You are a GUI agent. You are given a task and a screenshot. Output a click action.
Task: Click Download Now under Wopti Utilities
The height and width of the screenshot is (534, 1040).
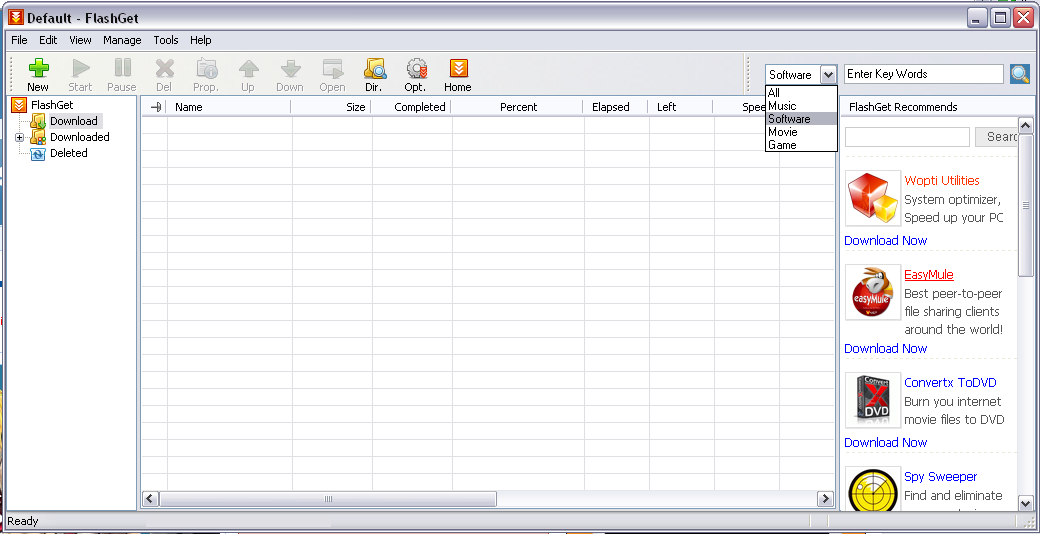coord(885,240)
